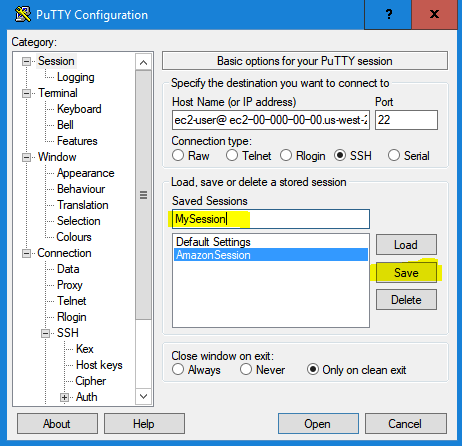Viewport: 462px width, 446px height.
Task: Click the Save session button
Action: [x=406, y=273]
